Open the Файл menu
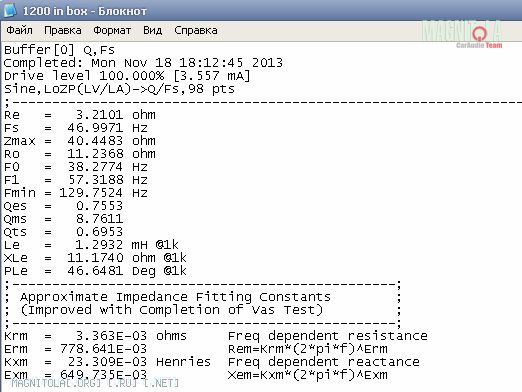This screenshot has width=522, height=392. click(20, 30)
